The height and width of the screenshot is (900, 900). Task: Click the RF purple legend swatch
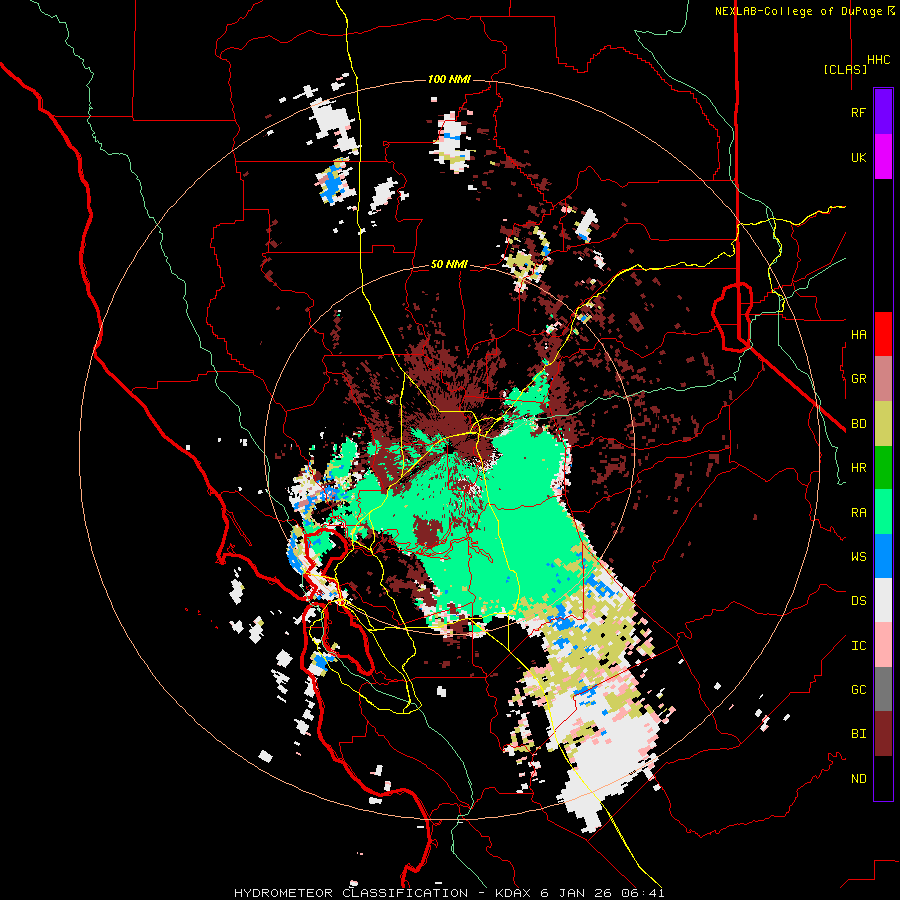[883, 112]
